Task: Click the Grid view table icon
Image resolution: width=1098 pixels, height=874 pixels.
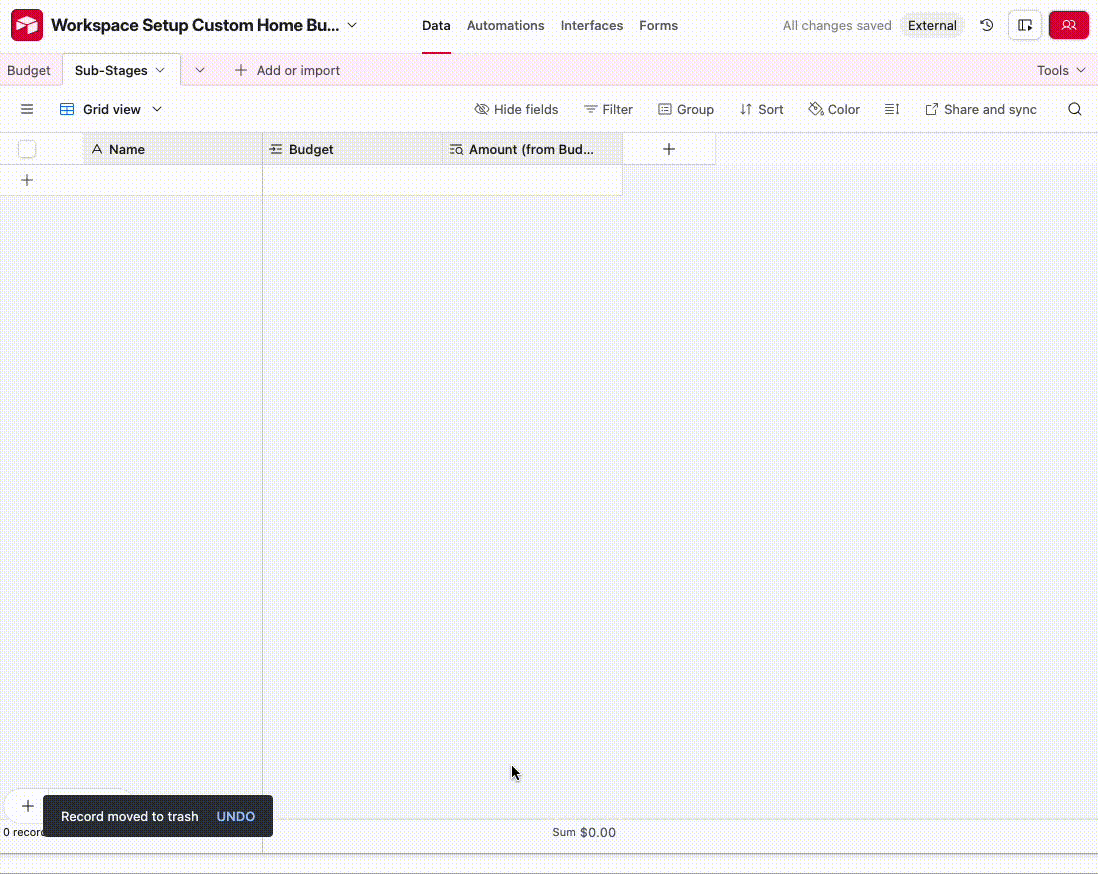Action: [x=67, y=109]
